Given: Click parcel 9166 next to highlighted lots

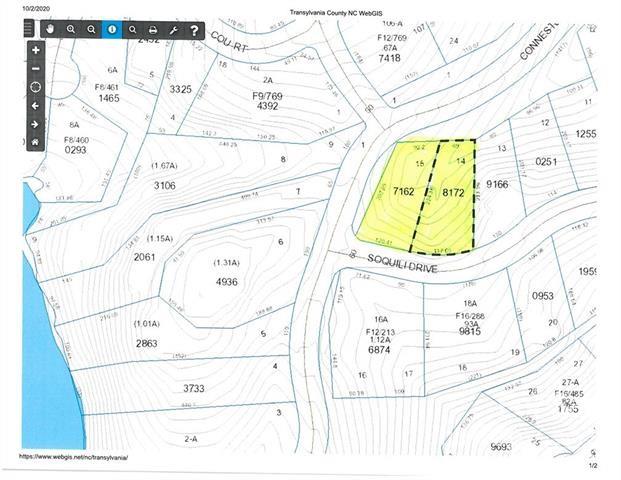Looking at the screenshot, I should click(497, 184).
